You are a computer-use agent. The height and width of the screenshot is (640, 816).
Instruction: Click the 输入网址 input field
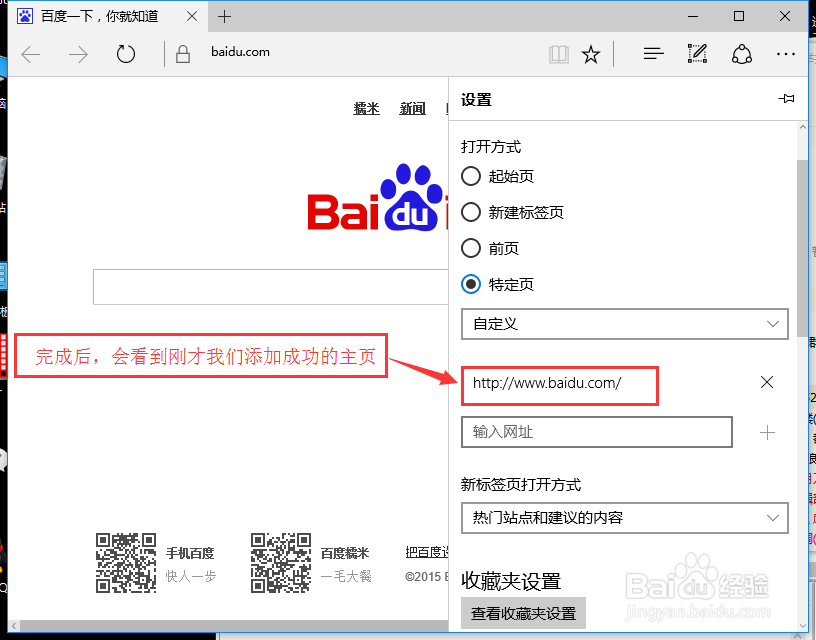pos(596,432)
